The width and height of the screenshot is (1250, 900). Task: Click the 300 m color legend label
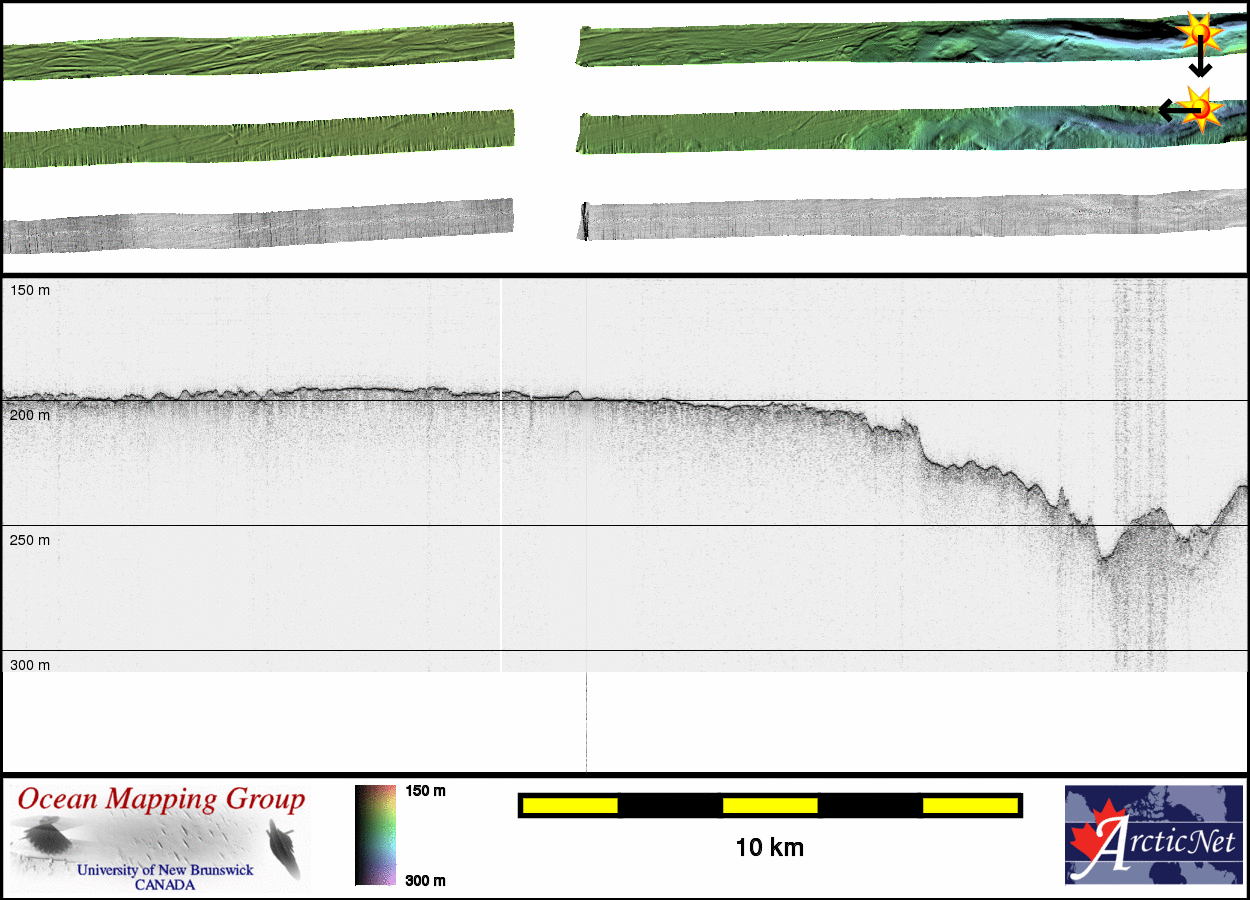coord(425,880)
